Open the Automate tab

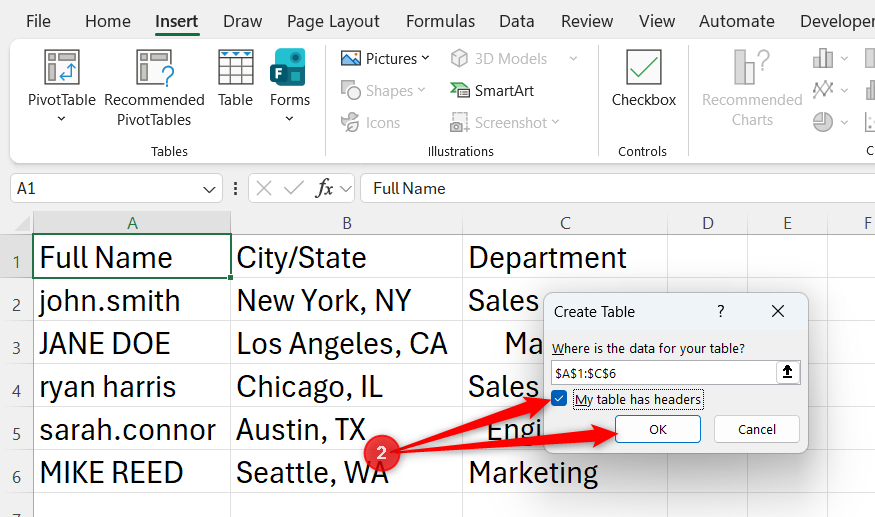point(737,21)
